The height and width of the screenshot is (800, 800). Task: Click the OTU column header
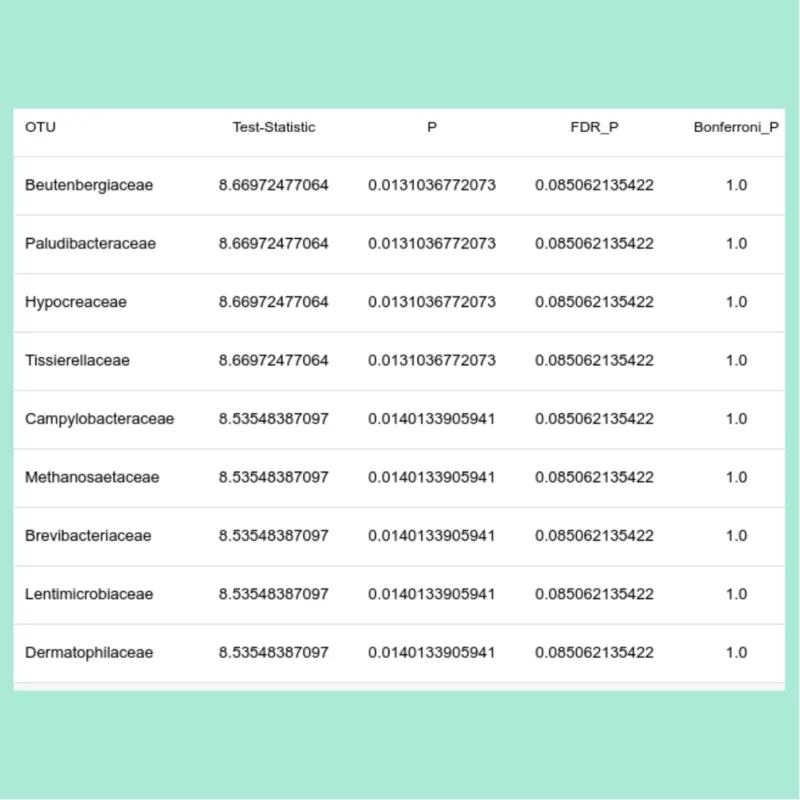tap(41, 127)
